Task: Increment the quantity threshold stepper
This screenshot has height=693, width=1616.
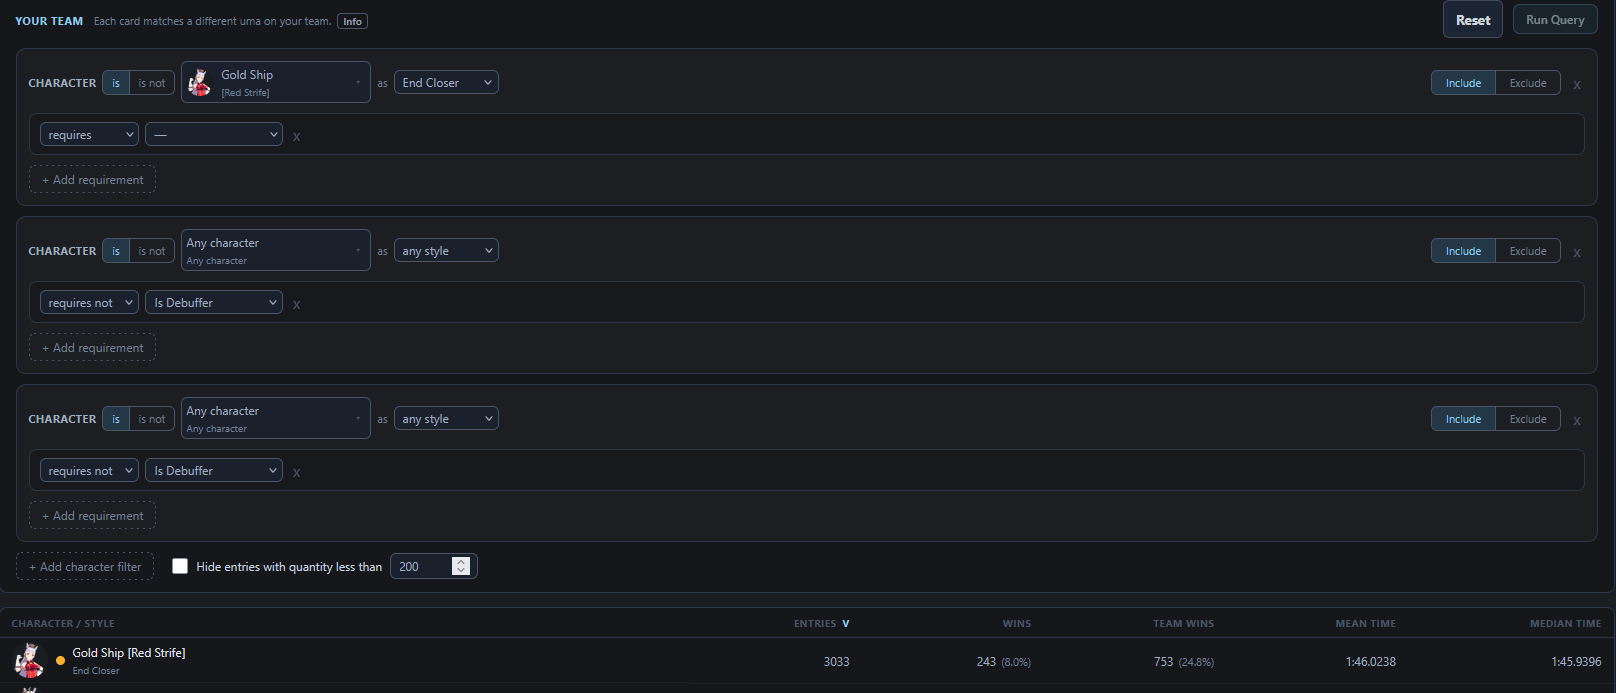Action: (461, 562)
